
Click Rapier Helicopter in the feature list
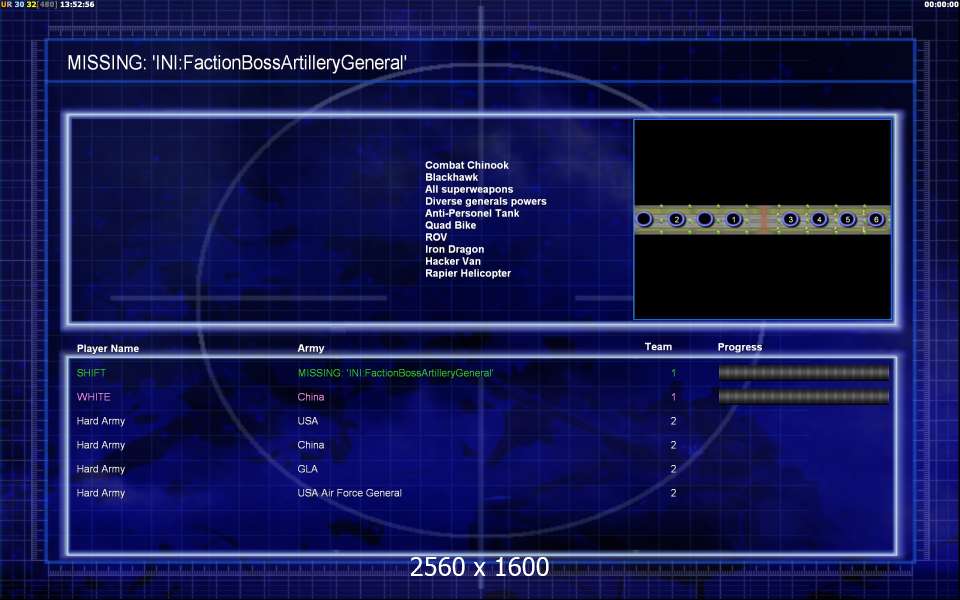tap(468, 273)
